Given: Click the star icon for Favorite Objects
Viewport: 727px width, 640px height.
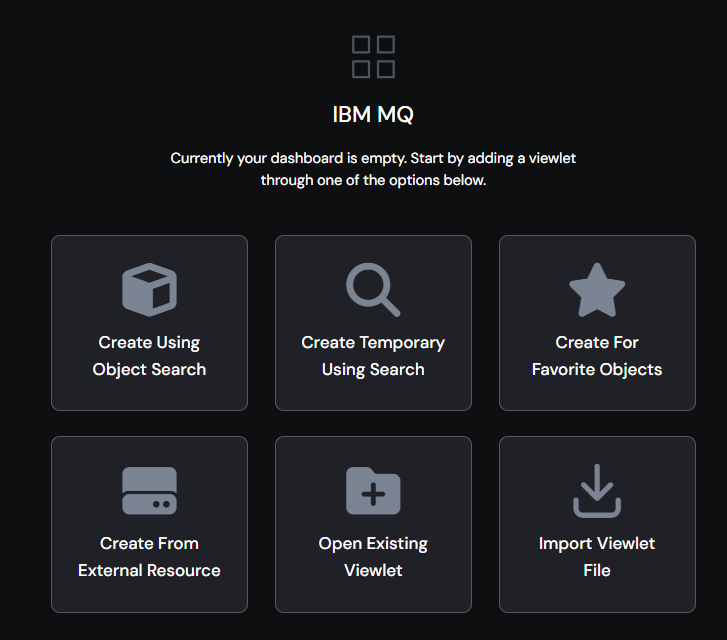Looking at the screenshot, I should (x=597, y=290).
